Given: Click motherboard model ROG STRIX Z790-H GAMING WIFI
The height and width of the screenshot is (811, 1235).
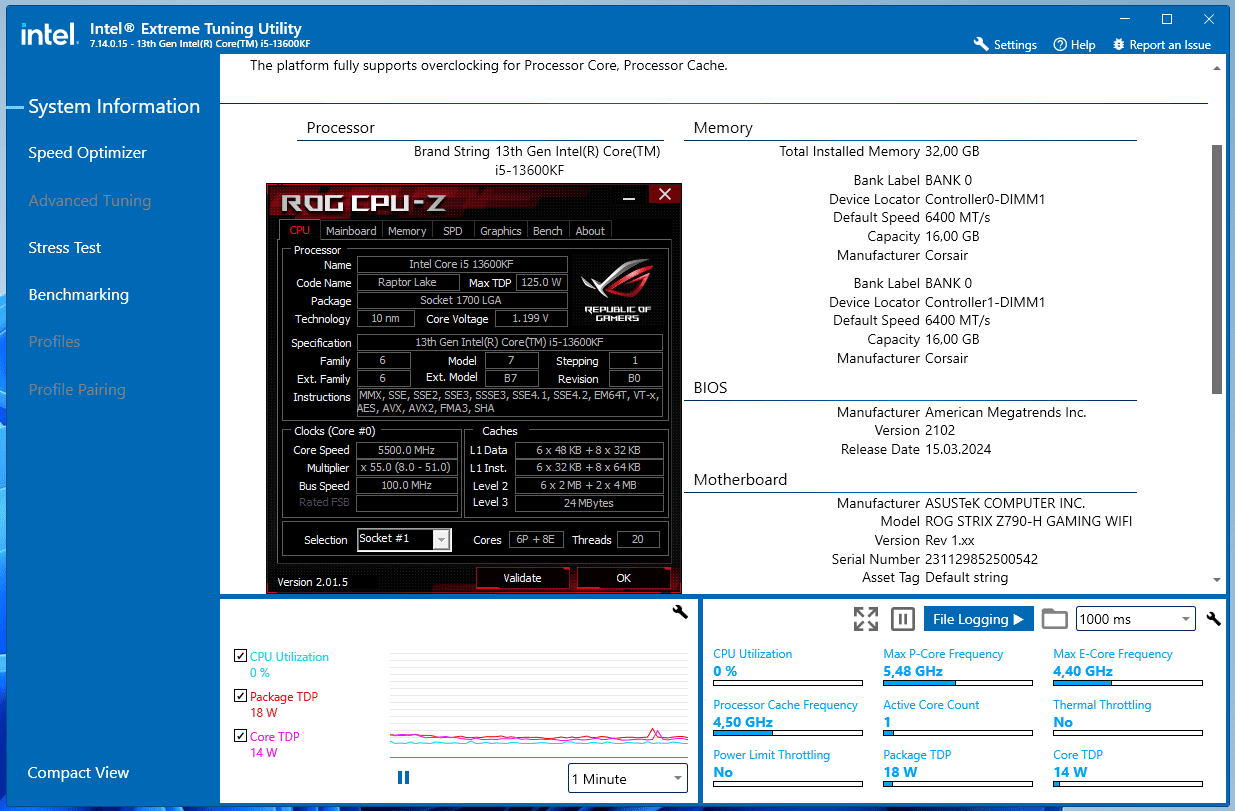Looking at the screenshot, I should pos(1029,521).
